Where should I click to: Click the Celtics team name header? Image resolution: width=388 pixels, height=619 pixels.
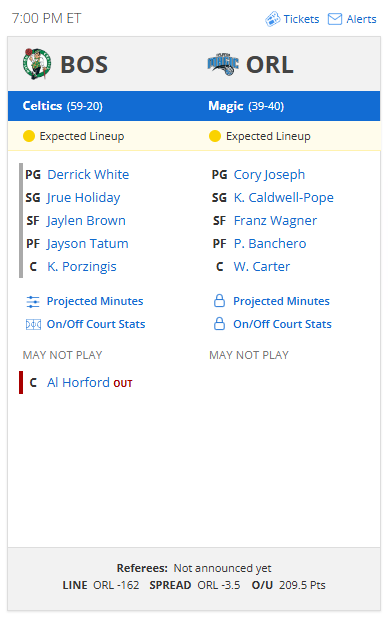tap(42, 106)
